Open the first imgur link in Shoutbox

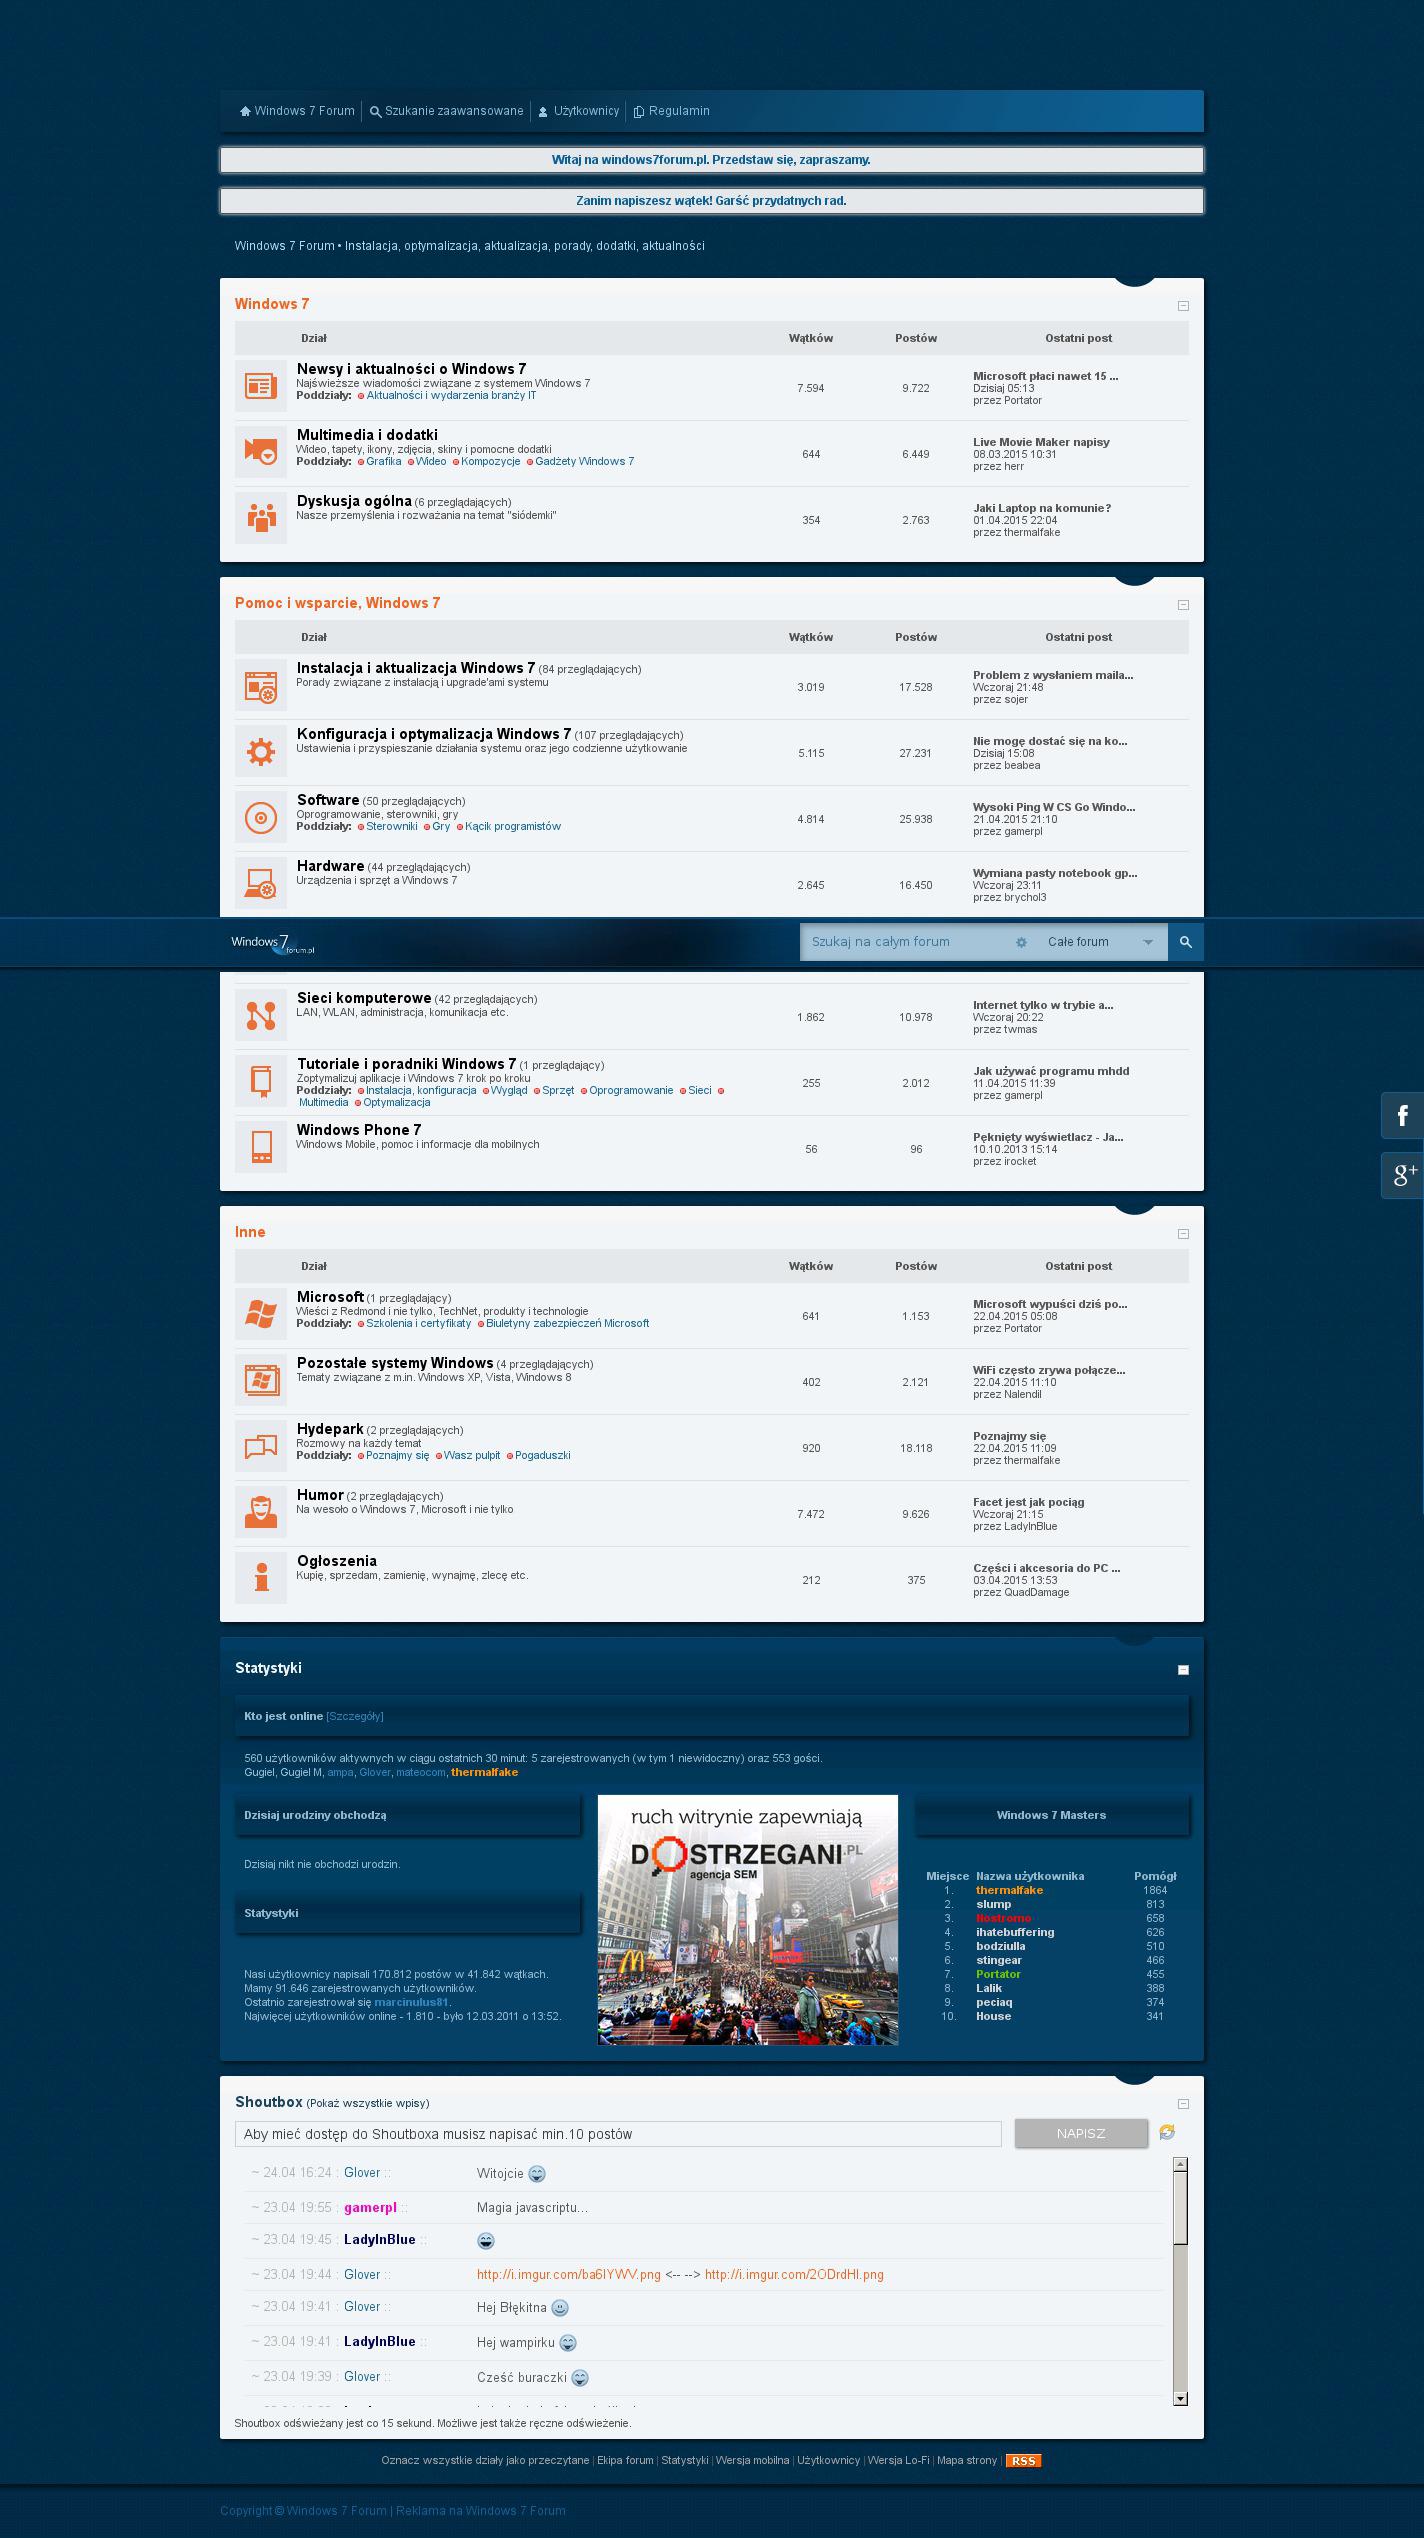coord(569,2275)
